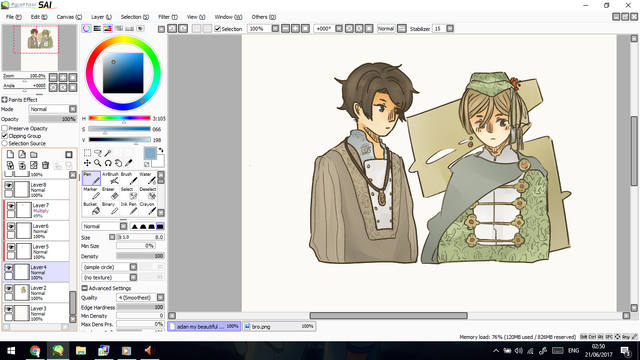Image resolution: width=640 pixels, height=360 pixels.
Task: Open the Filter menu
Action: (x=168, y=17)
